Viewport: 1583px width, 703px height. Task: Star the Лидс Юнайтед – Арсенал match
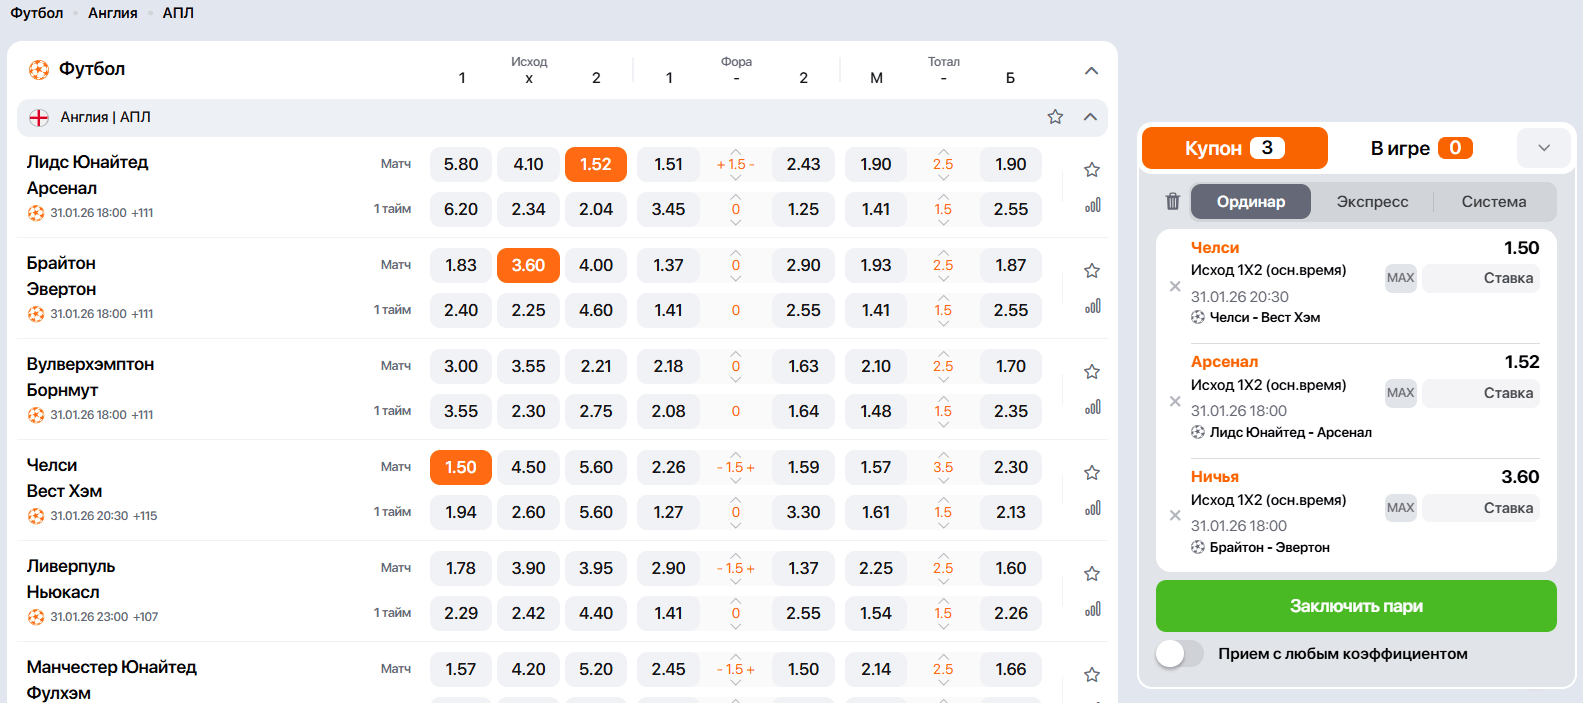click(1092, 170)
